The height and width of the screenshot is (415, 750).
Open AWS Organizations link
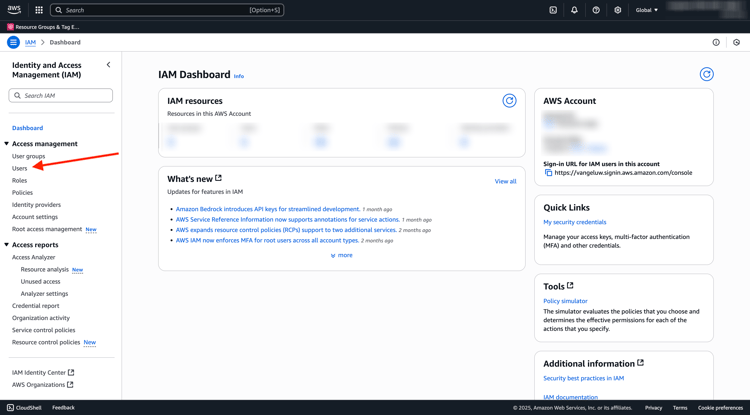coord(38,385)
